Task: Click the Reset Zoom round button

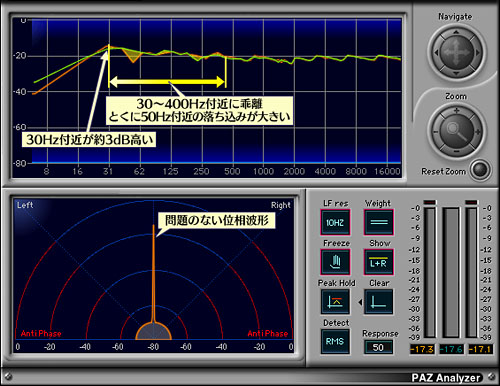Action: pos(480,170)
